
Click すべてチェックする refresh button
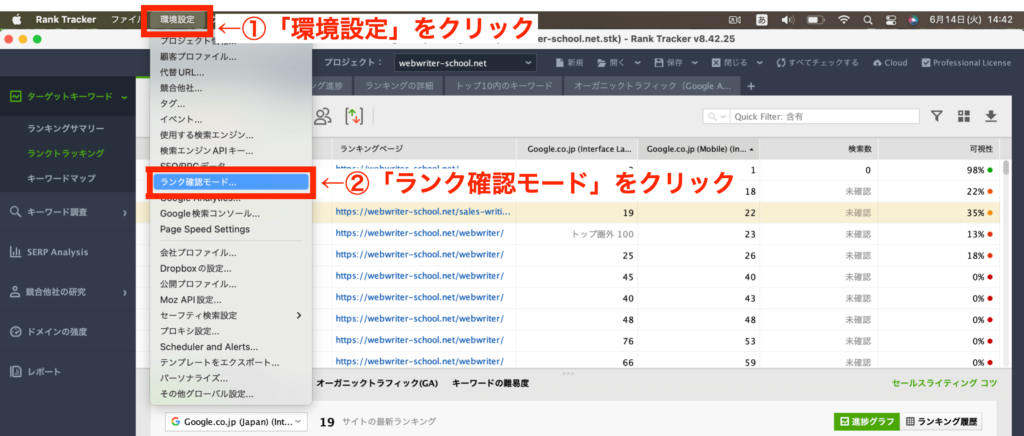pyautogui.click(x=817, y=63)
